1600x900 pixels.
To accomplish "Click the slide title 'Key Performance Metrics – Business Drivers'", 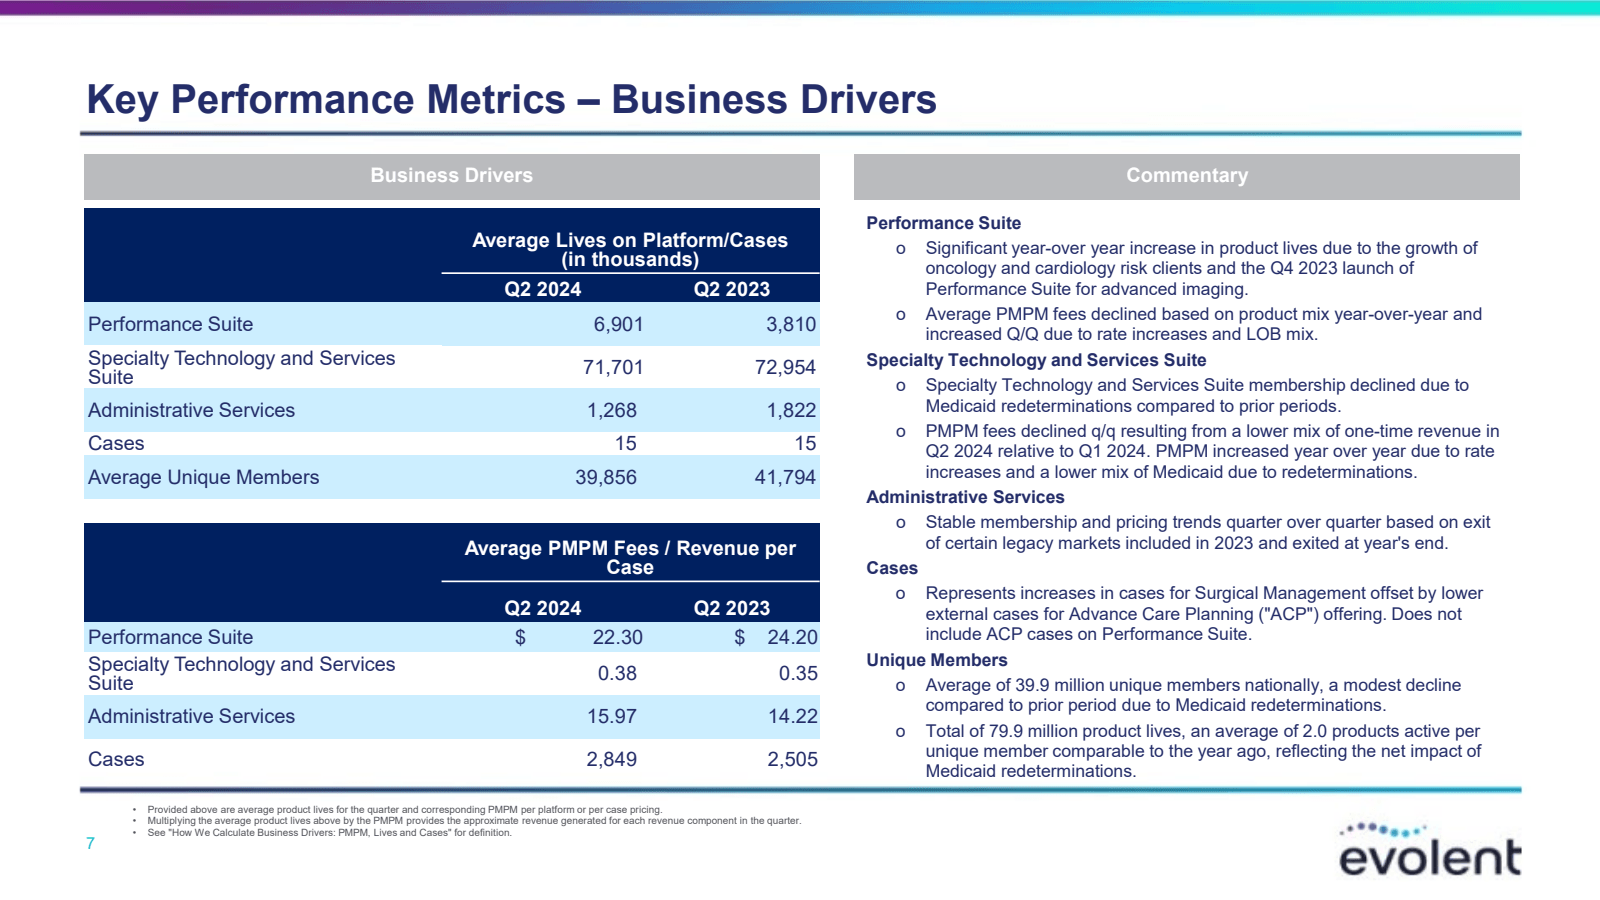I will (512, 100).
